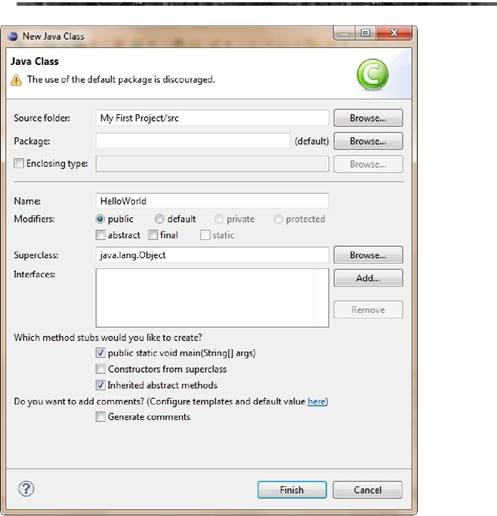This screenshot has height=516, width=497.
Task: Click the '(default)' label beside Package
Action: (312, 141)
